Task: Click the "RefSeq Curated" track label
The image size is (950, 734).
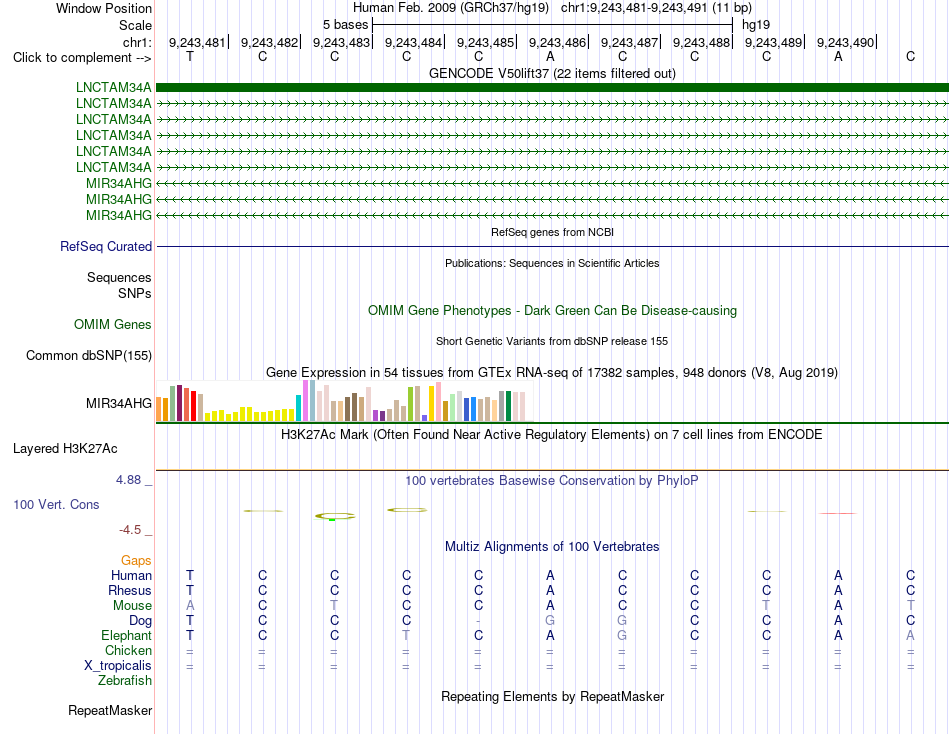Action: [106, 247]
